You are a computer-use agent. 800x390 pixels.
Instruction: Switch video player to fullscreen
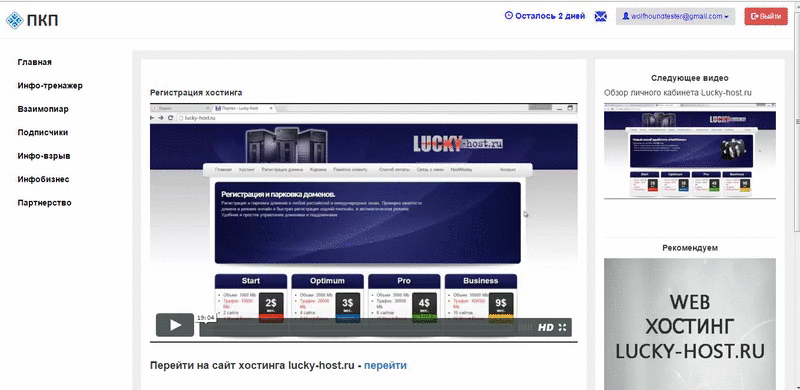coord(562,328)
